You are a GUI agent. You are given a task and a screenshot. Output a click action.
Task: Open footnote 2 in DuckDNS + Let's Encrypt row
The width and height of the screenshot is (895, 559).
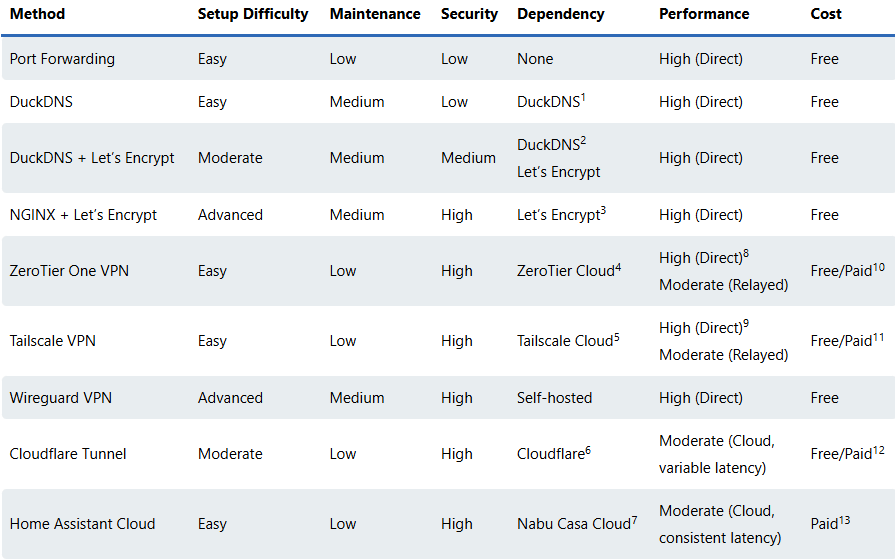583,140
